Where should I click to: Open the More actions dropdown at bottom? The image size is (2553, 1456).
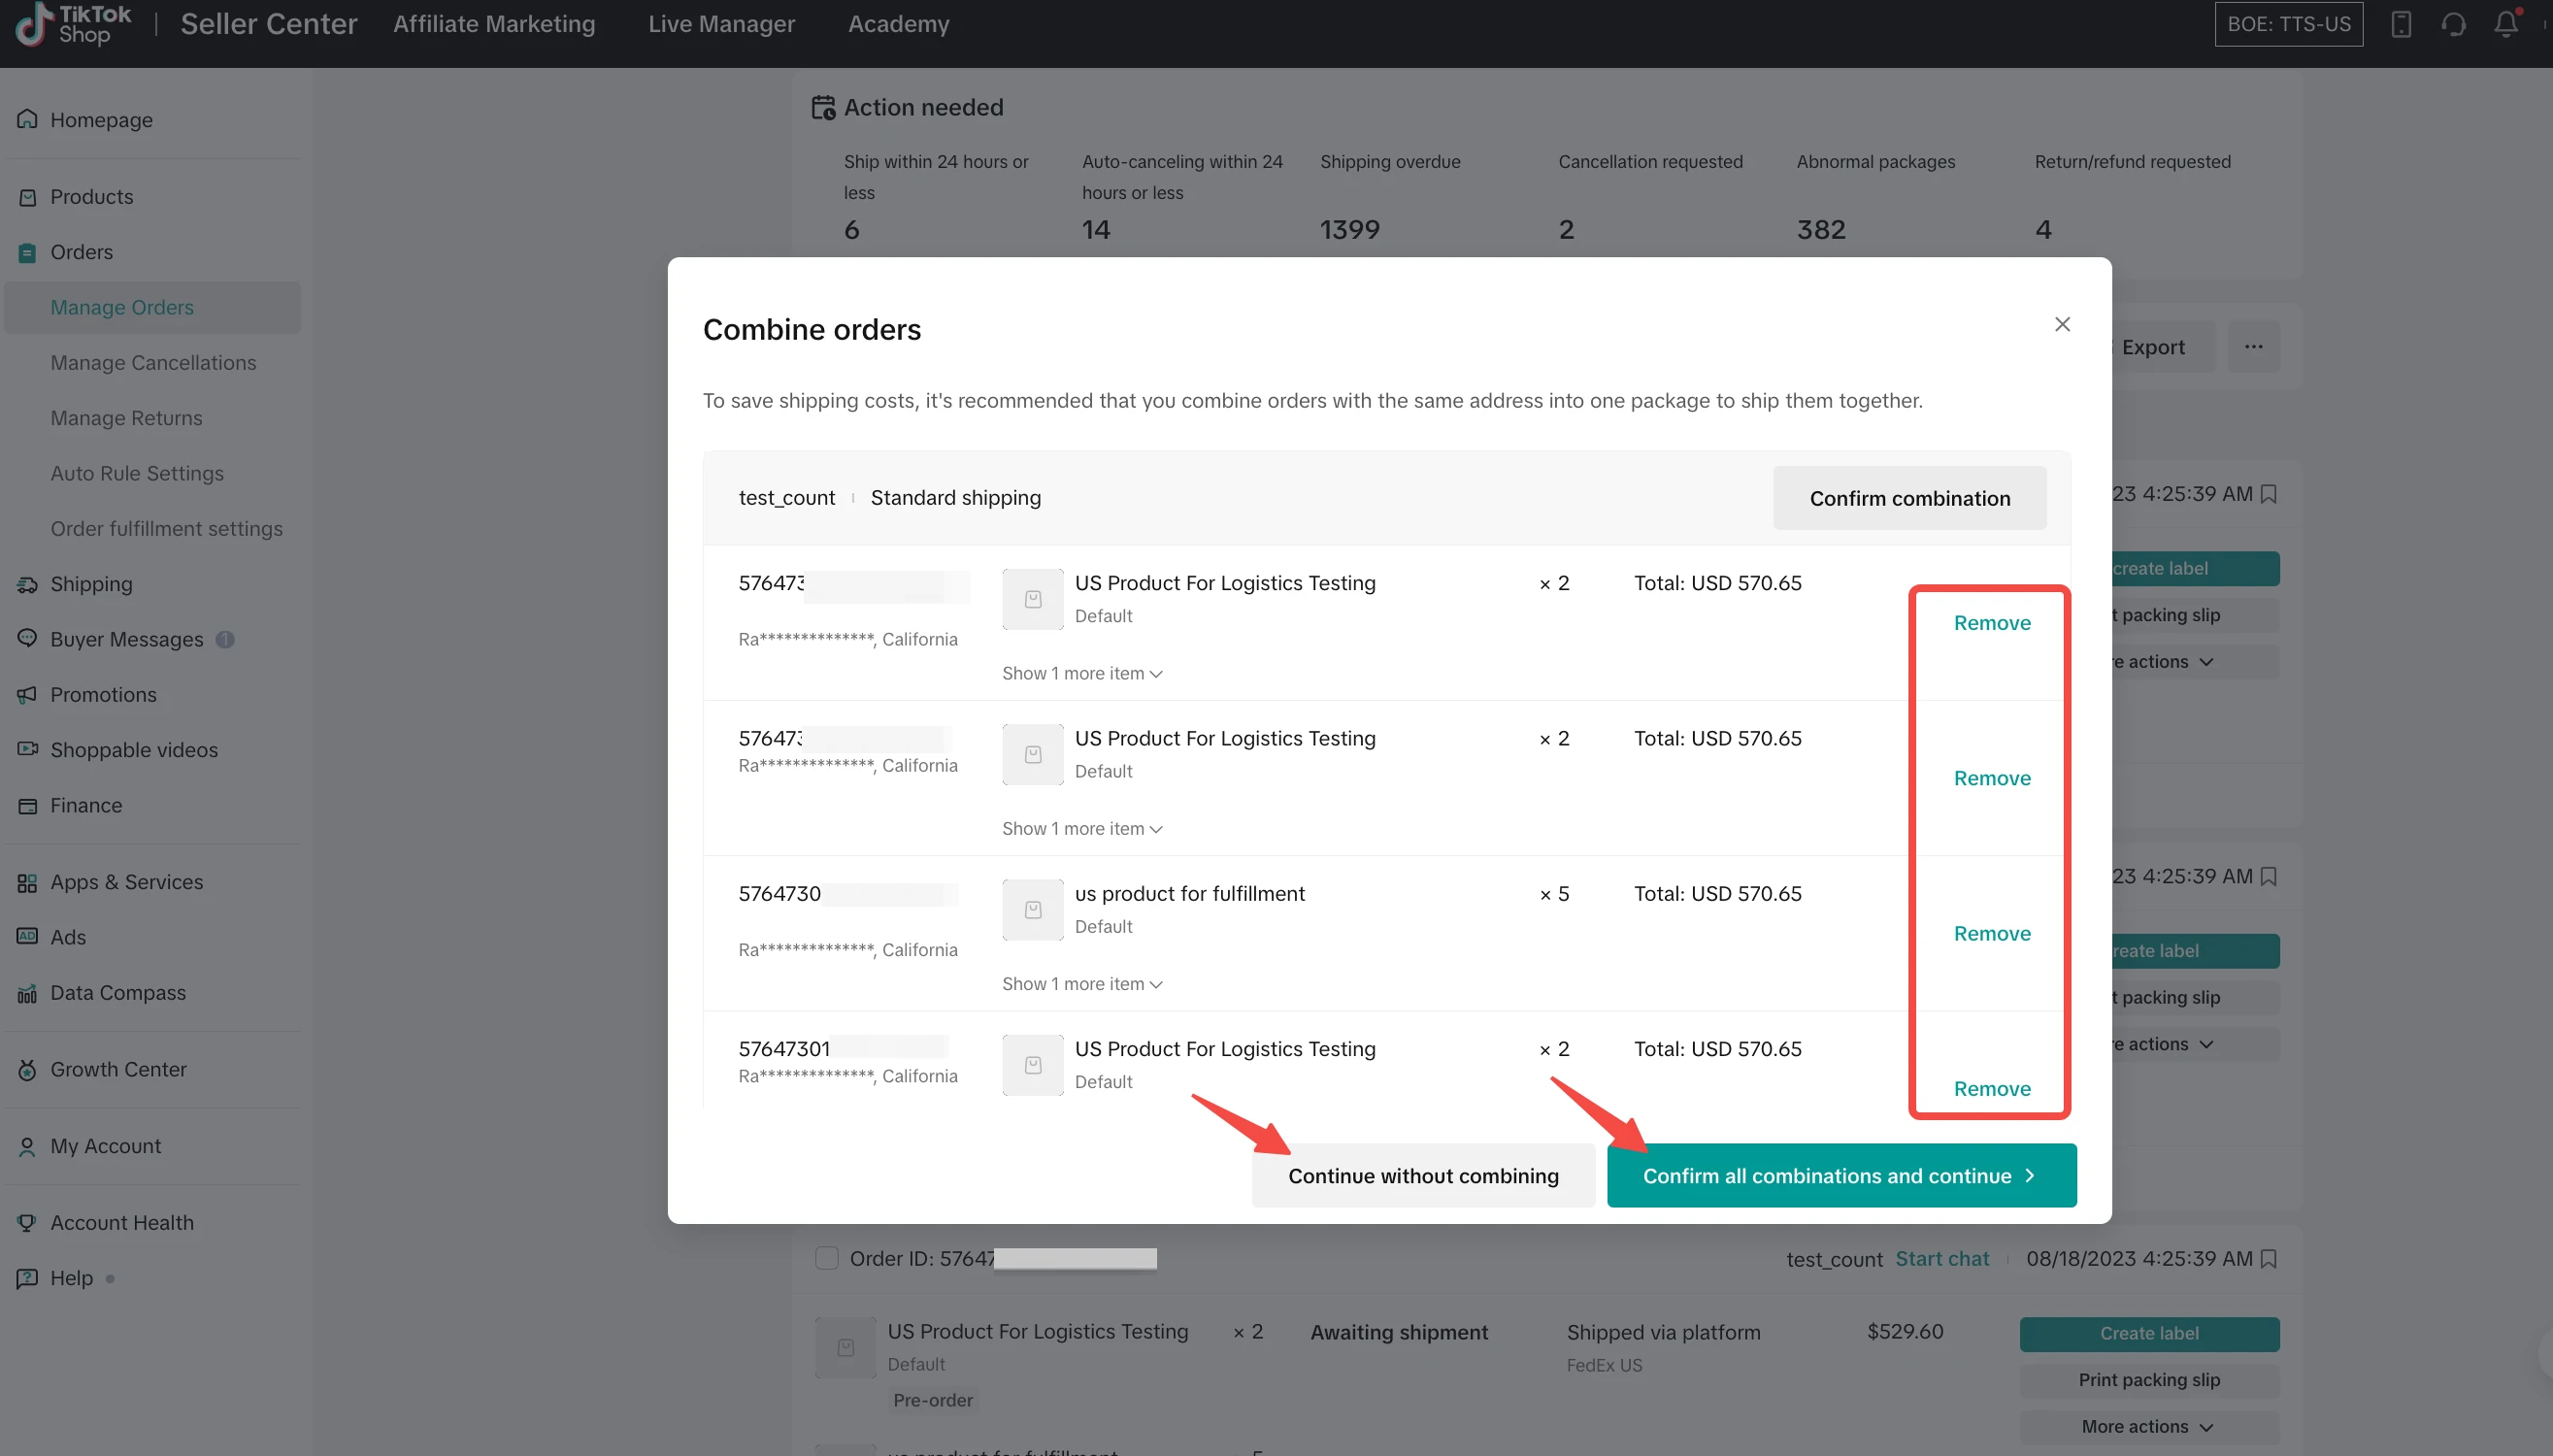pos(2148,1426)
